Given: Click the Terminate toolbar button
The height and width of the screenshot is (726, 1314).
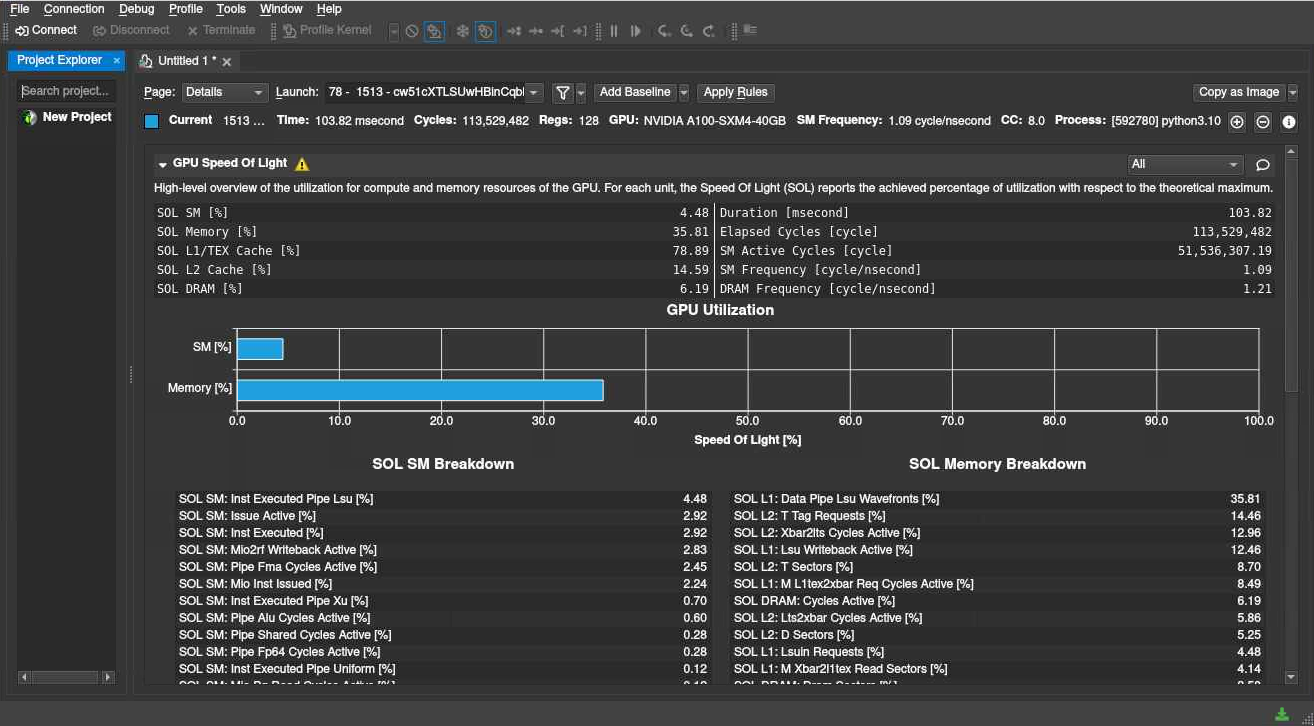Looking at the screenshot, I should tap(221, 31).
